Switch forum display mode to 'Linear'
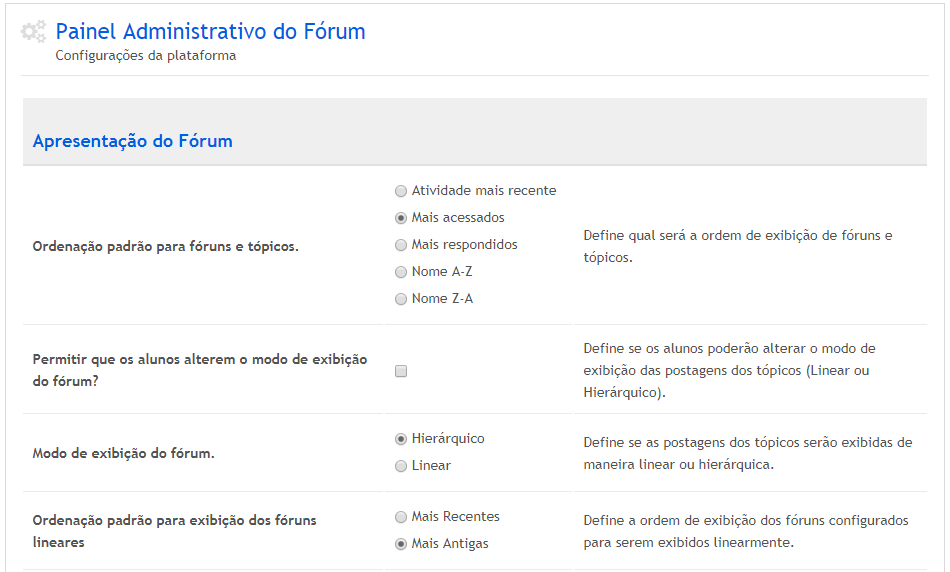Screen dimensions: 950x572 [x=401, y=466]
